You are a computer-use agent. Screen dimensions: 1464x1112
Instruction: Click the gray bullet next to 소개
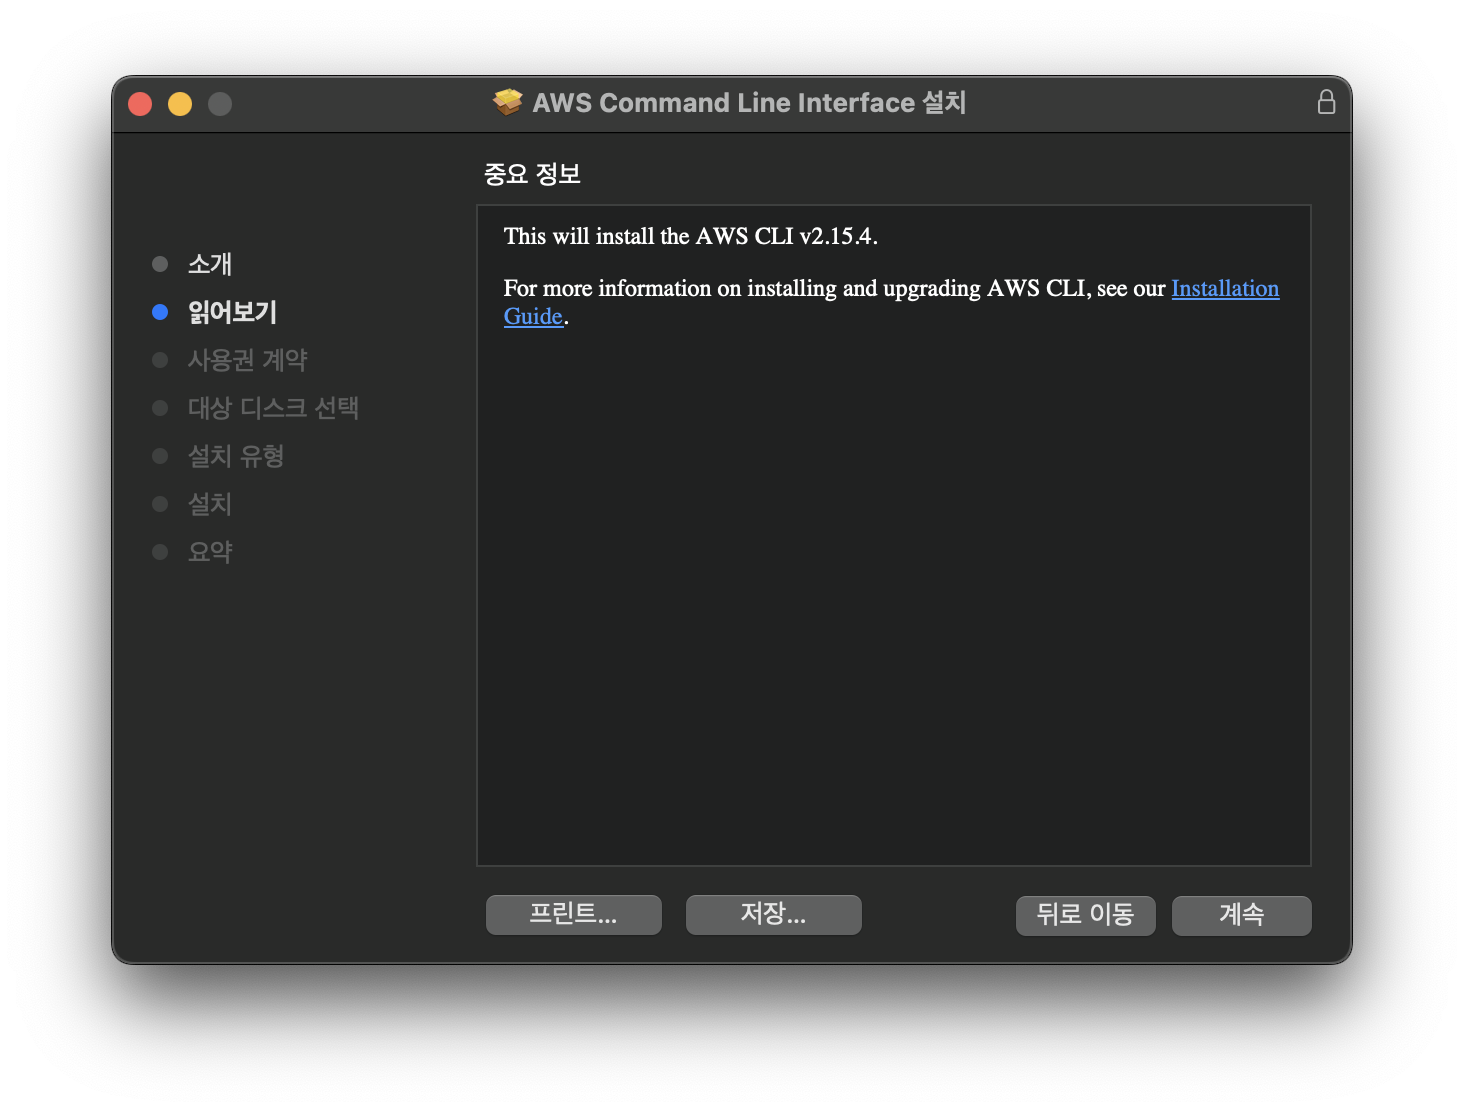pyautogui.click(x=160, y=264)
